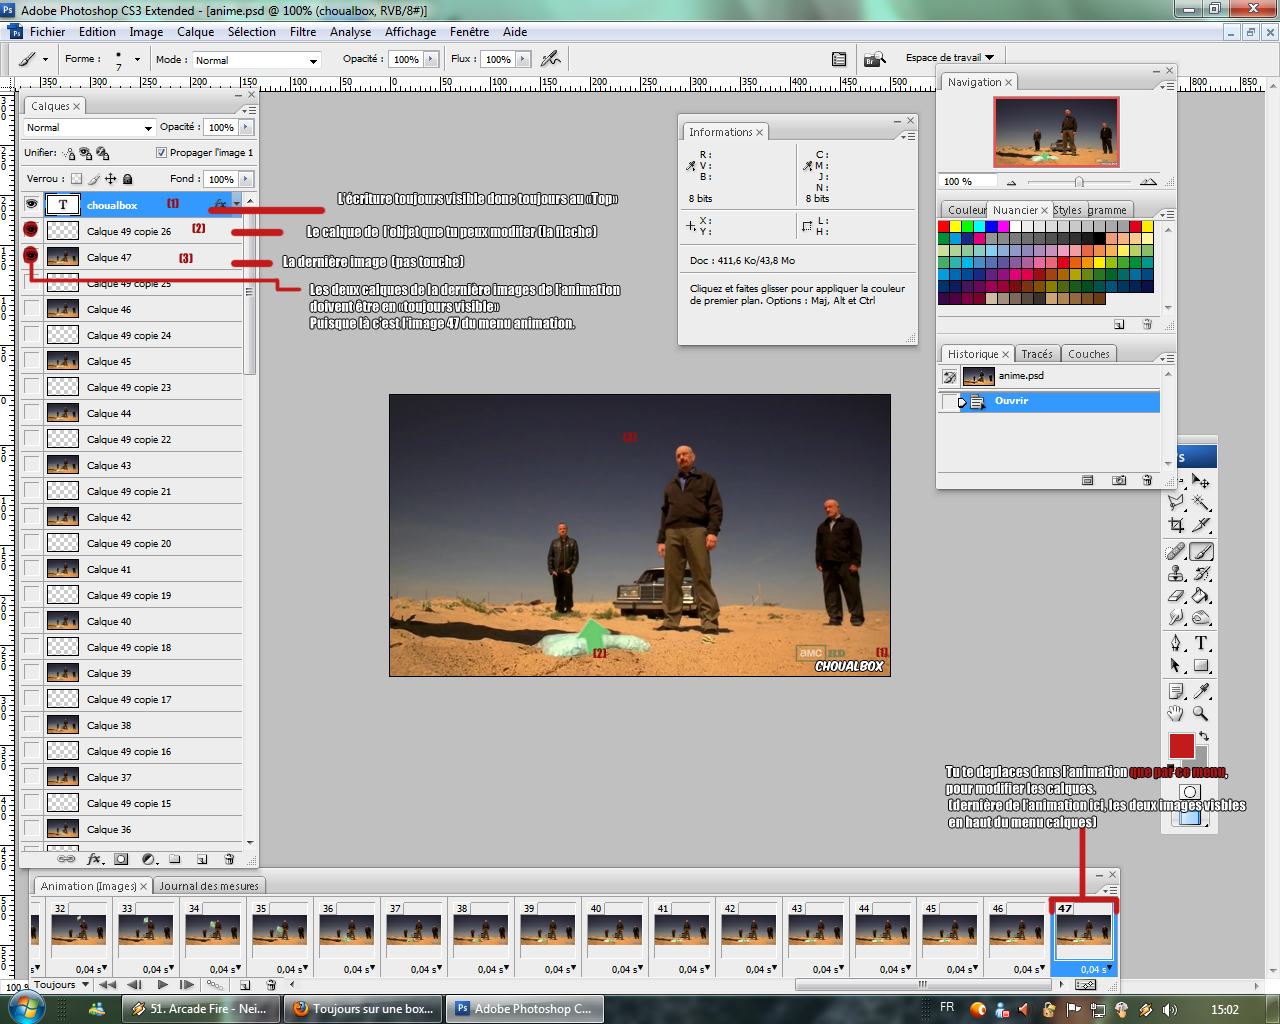The image size is (1280, 1024).
Task: Delete layer with Calques panel trash icon
Action: tap(229, 859)
